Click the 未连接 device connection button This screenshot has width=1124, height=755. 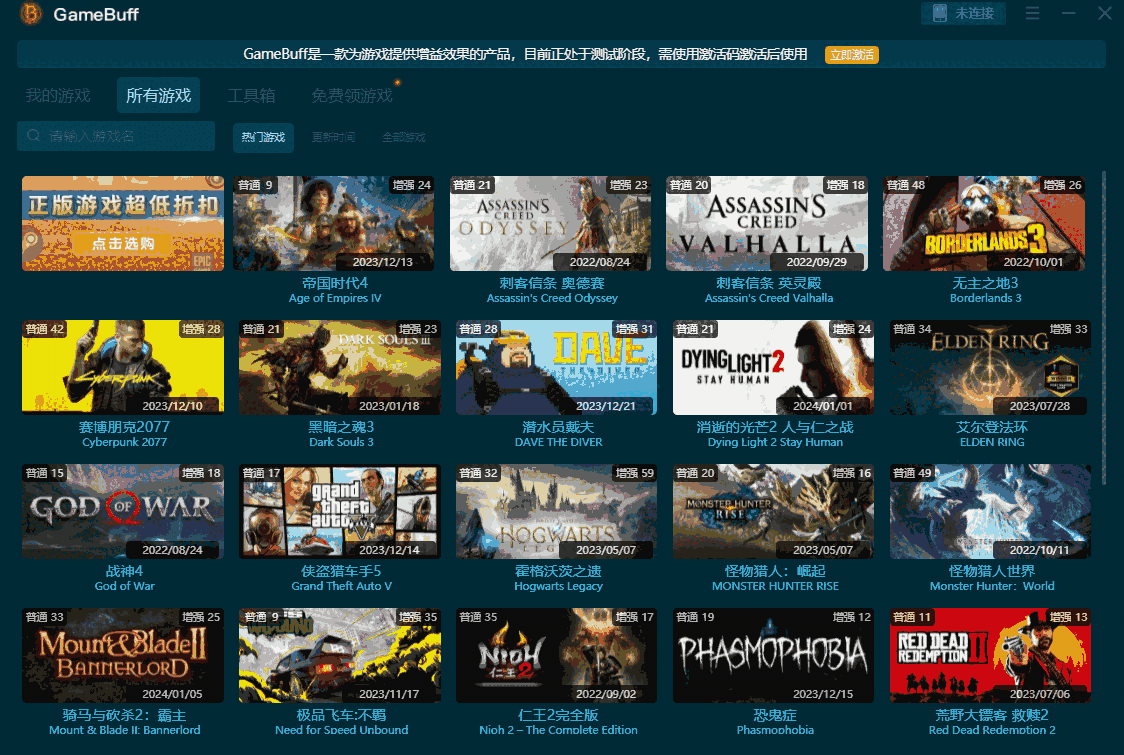[963, 14]
